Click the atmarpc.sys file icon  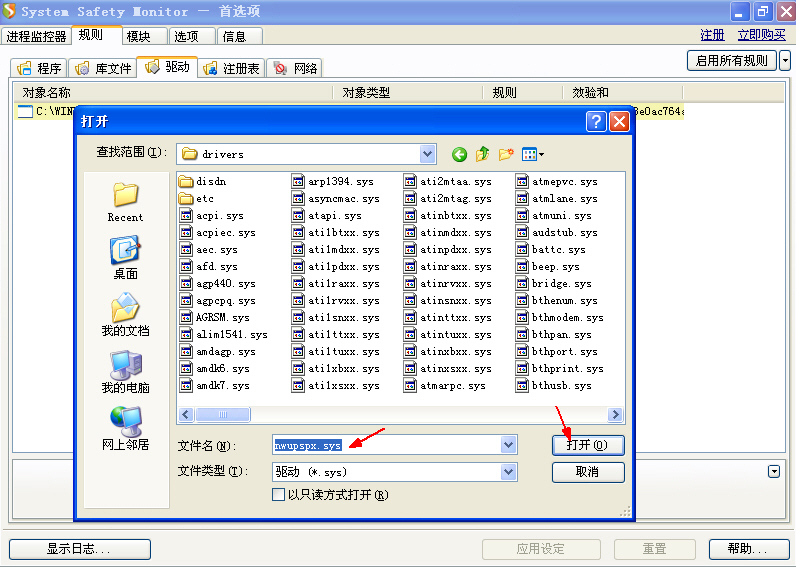pos(410,385)
